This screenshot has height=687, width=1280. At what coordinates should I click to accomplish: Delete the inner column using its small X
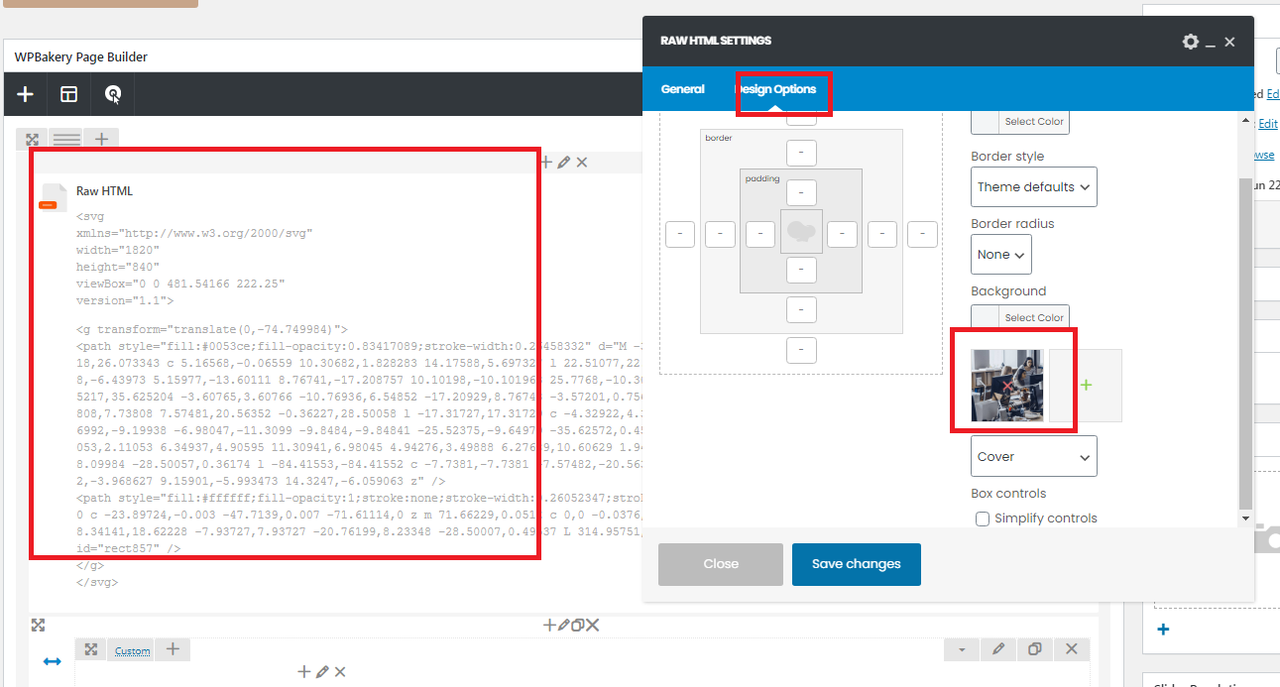tap(340, 672)
